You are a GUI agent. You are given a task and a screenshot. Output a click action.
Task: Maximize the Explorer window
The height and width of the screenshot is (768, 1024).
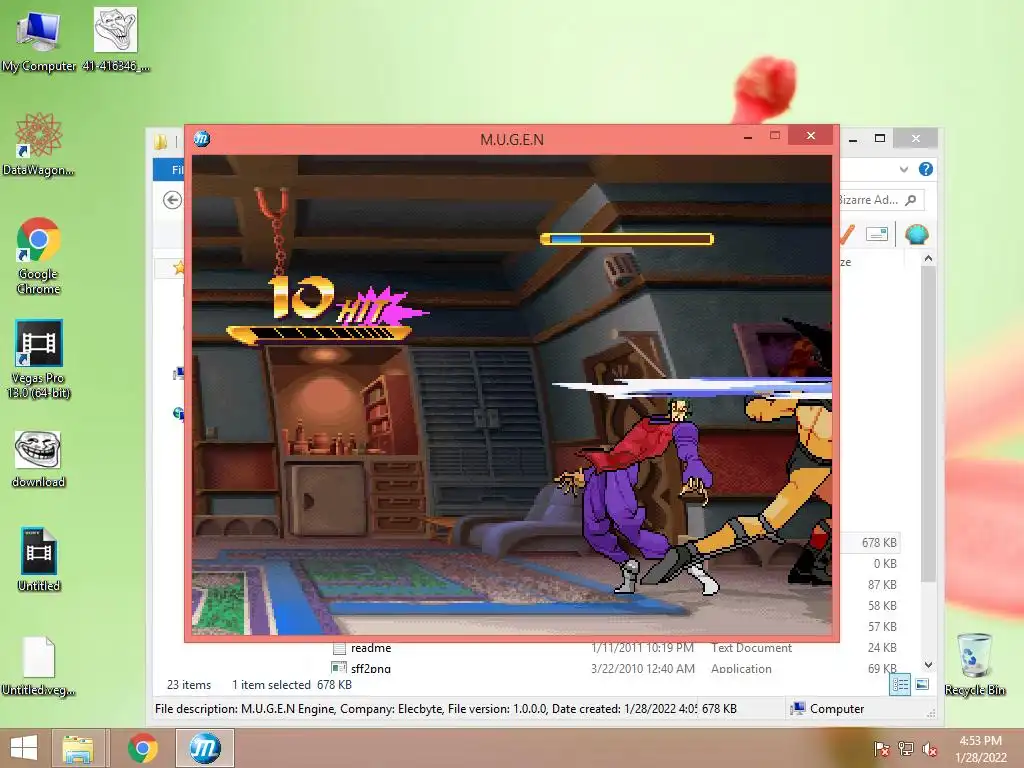pos(880,138)
